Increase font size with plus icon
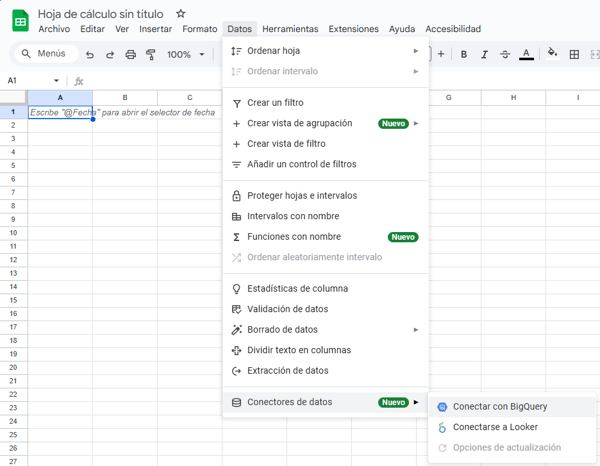 click(441, 54)
